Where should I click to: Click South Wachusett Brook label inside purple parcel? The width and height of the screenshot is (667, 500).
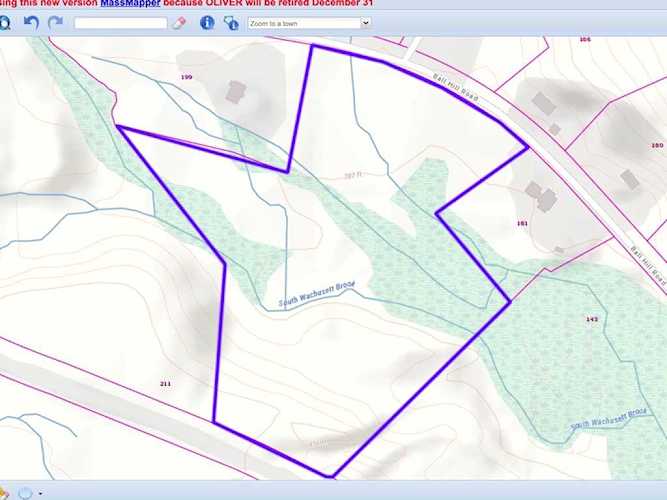pyautogui.click(x=316, y=294)
